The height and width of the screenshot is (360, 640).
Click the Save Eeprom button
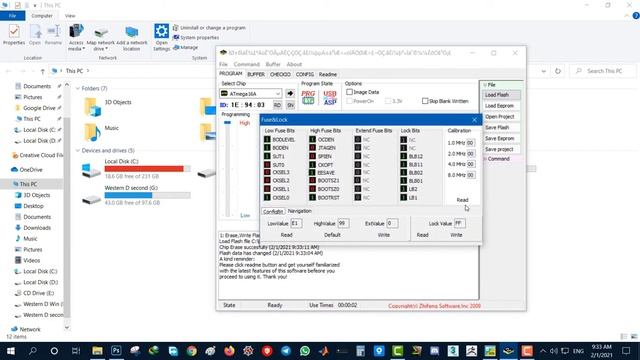(502, 138)
